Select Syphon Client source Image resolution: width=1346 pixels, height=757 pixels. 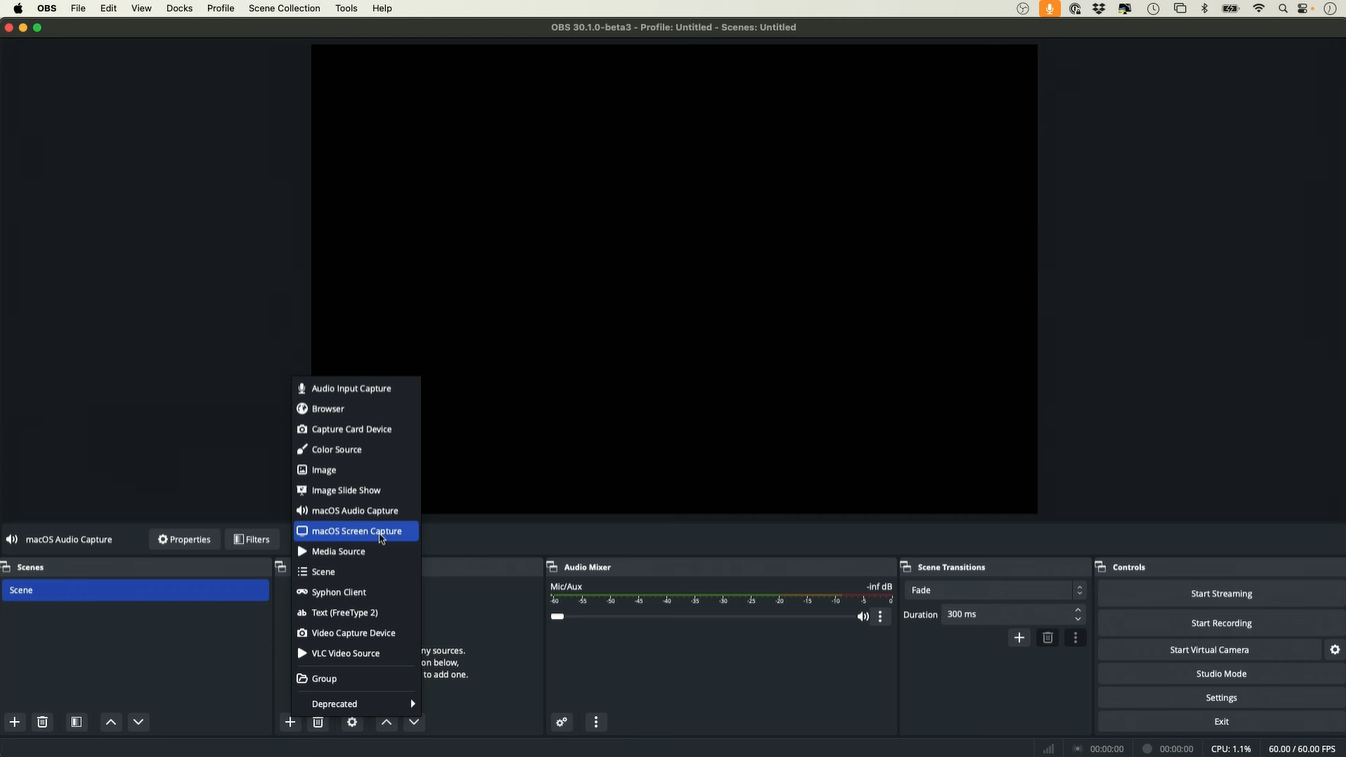point(356,593)
